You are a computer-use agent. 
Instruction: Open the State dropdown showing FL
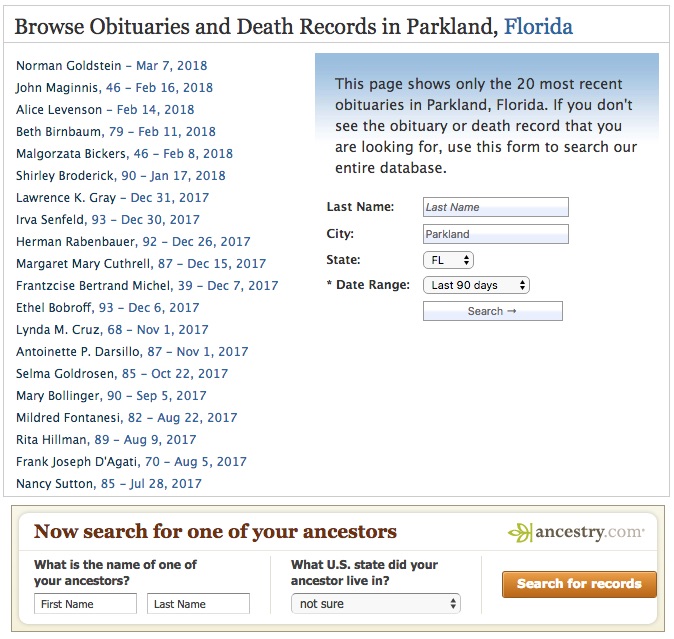click(x=448, y=260)
